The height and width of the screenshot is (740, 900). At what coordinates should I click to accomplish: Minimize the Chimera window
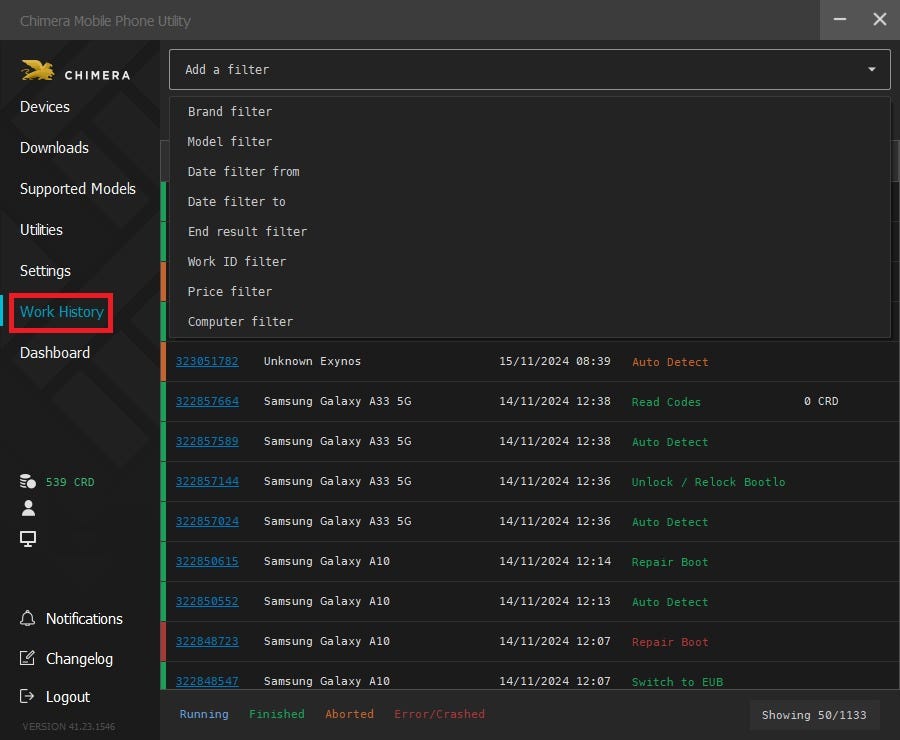(x=840, y=20)
